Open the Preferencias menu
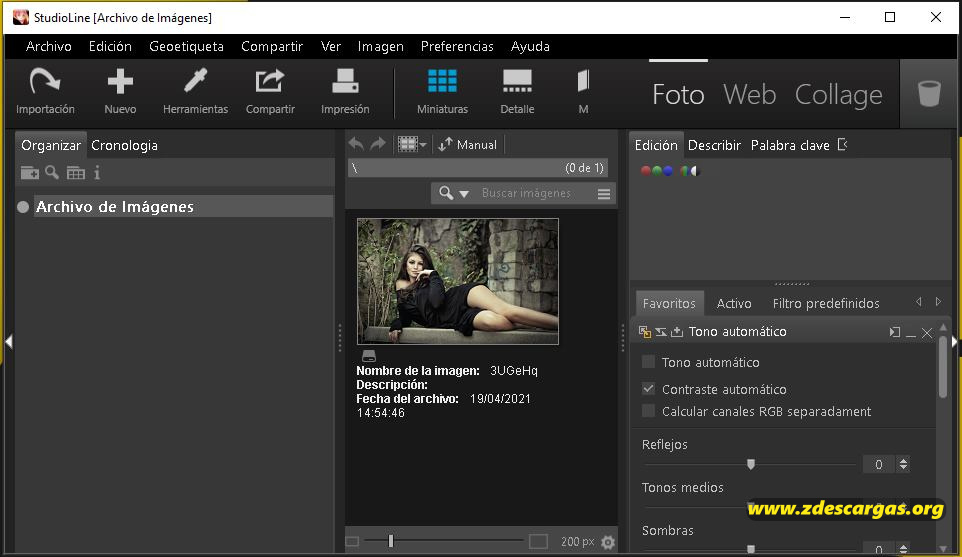This screenshot has height=557, width=962. point(457,47)
